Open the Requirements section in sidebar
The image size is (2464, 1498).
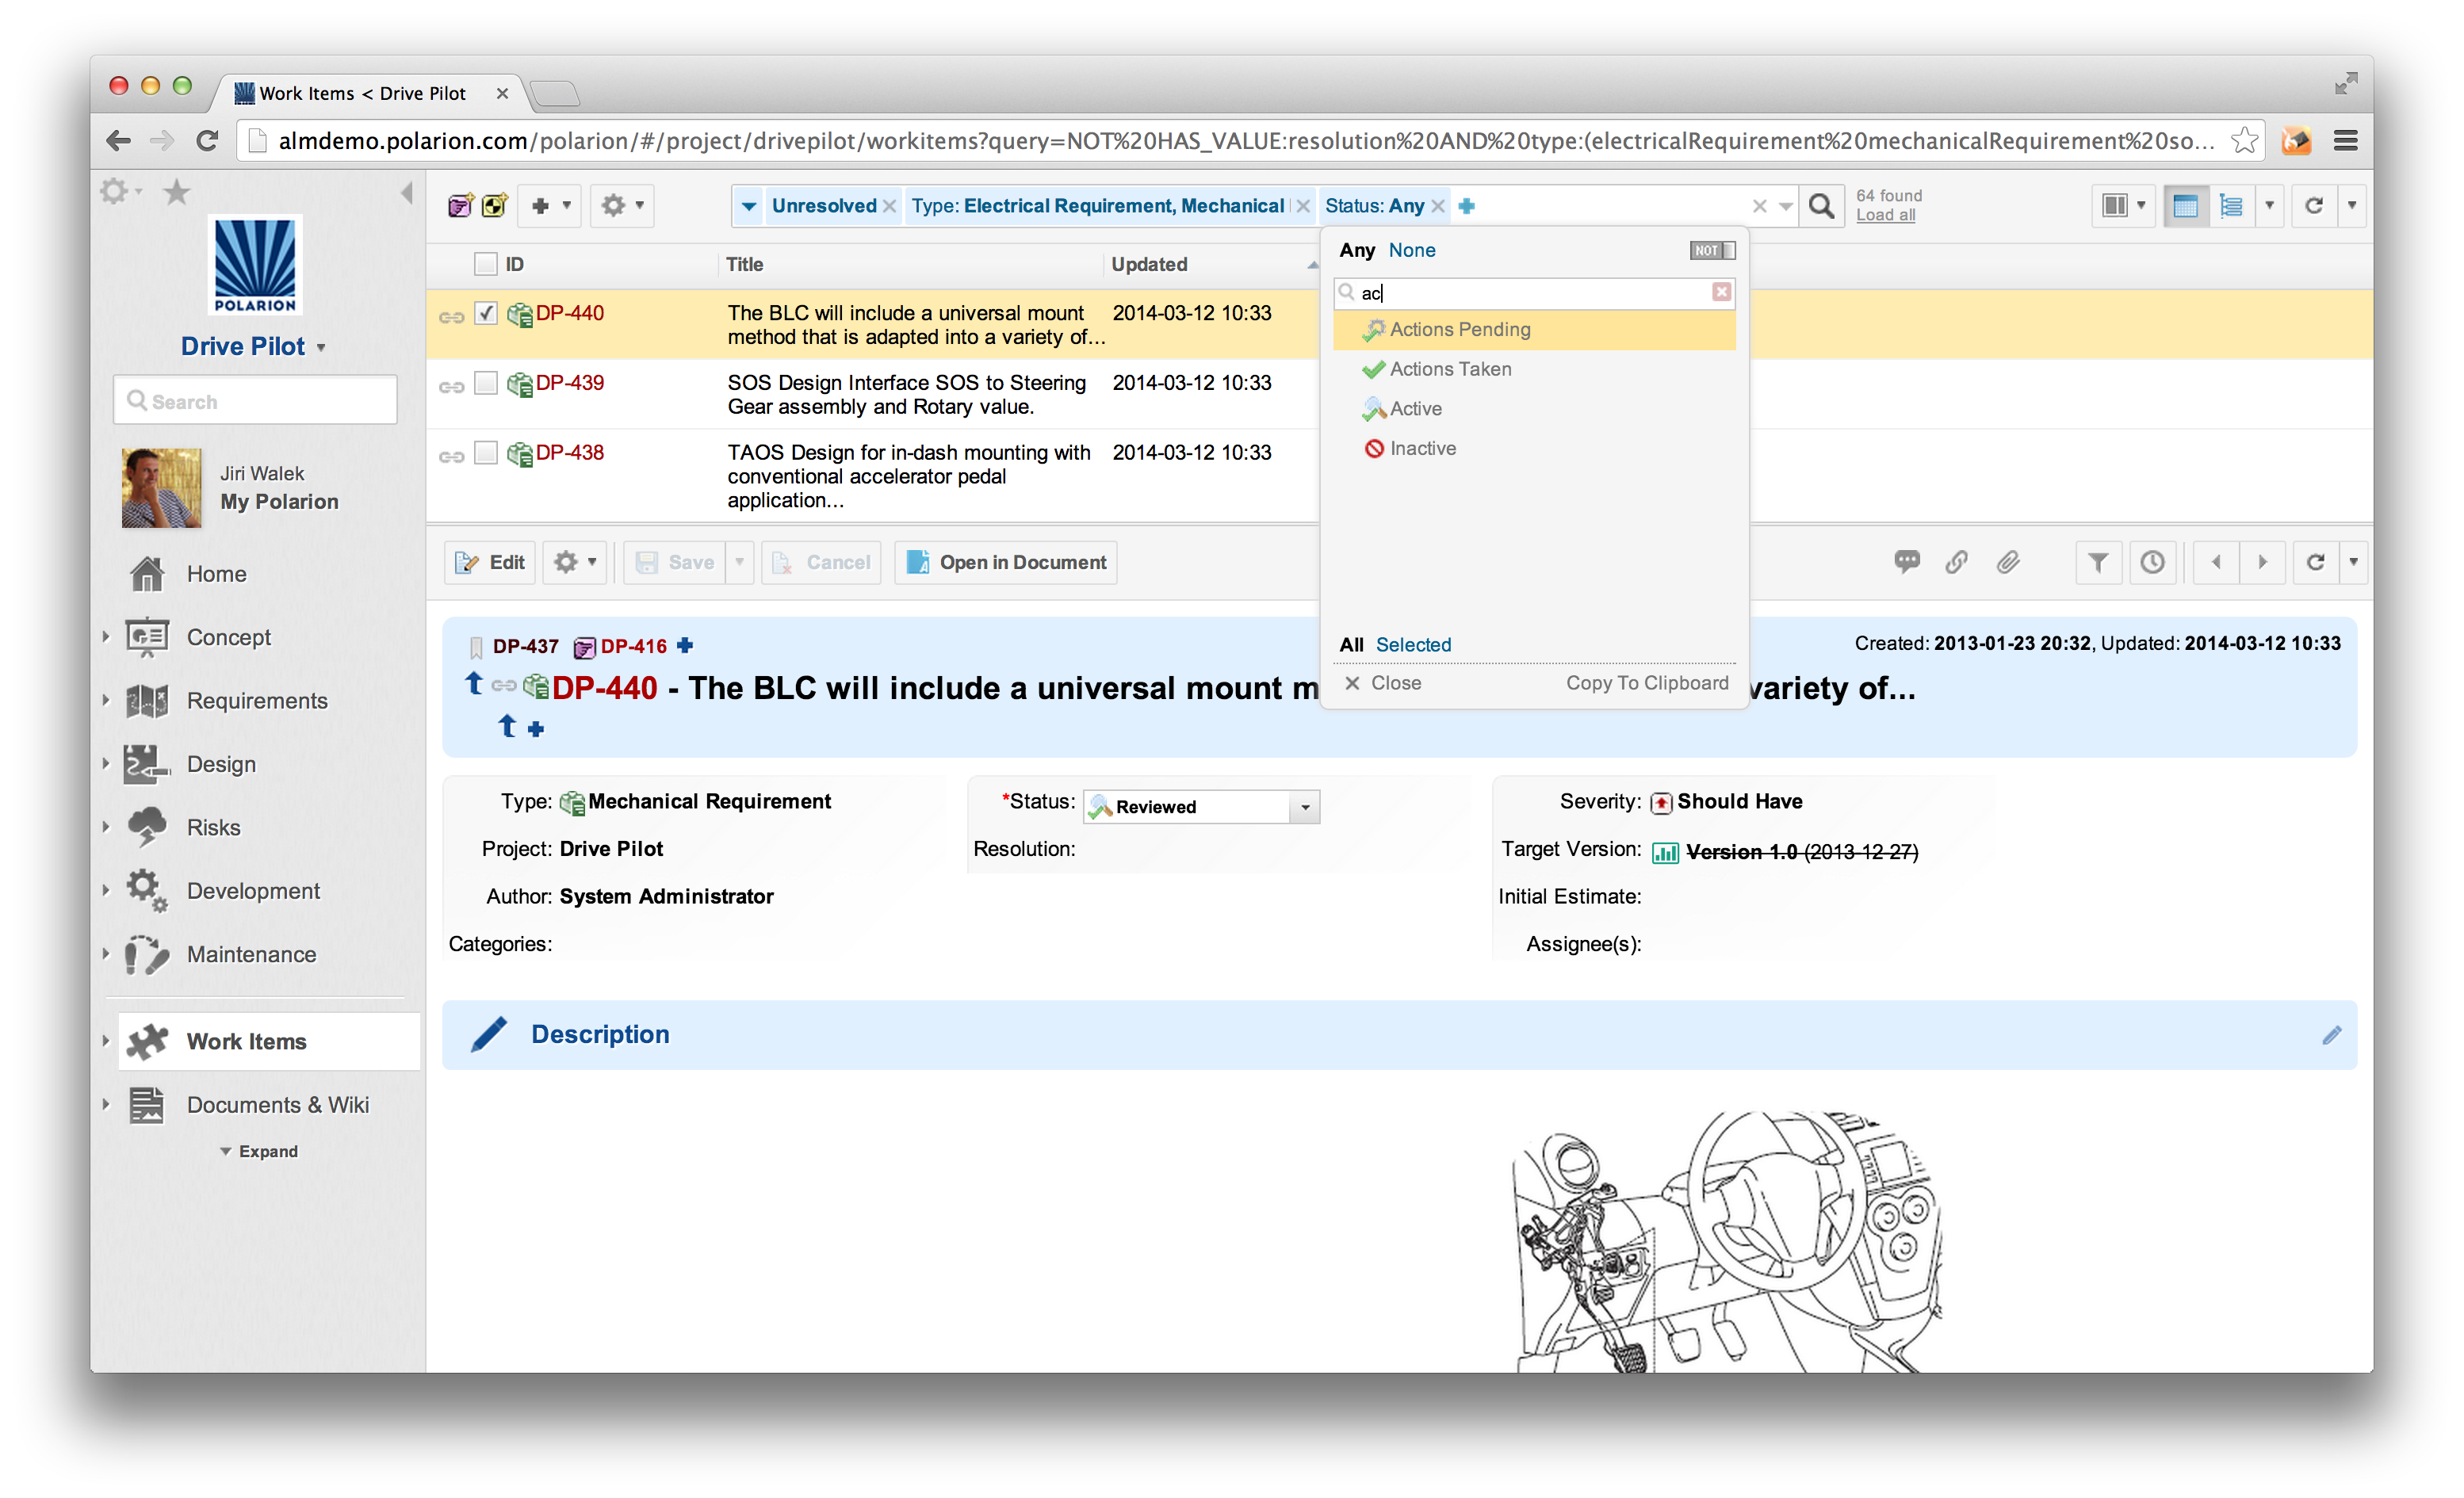click(x=256, y=700)
